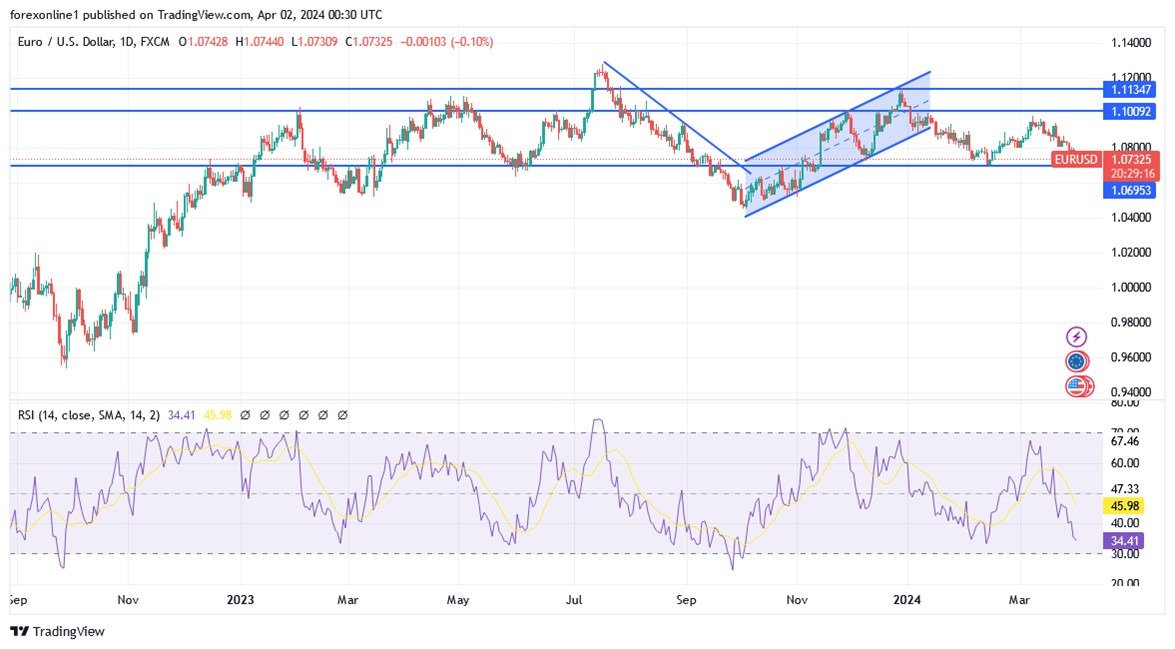Toggle the RSI plot via its 34.41 value
Screen dimensions: 1175x649
(182, 414)
